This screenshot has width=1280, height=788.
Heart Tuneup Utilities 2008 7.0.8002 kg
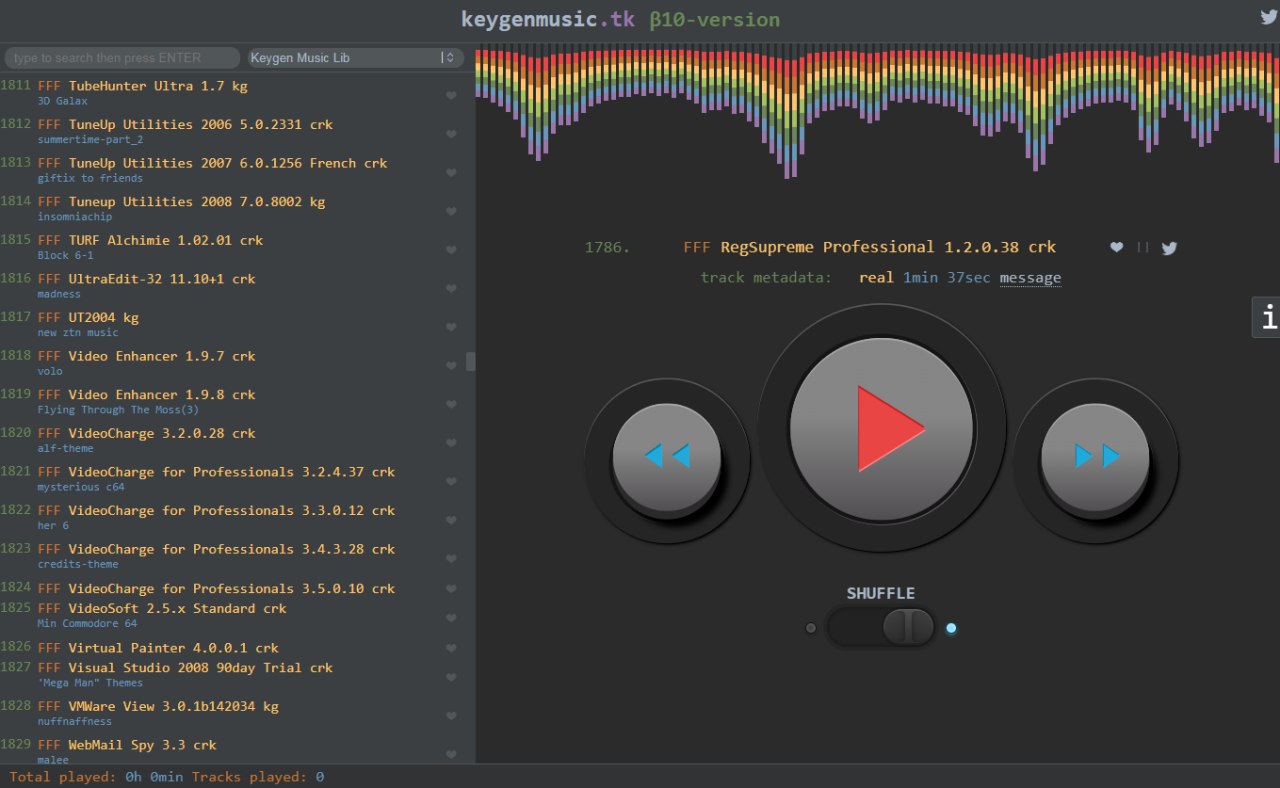[451, 211]
